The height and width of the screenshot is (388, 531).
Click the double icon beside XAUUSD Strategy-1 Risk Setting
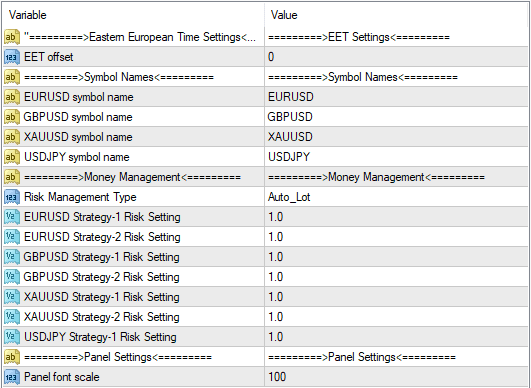tap(12, 297)
